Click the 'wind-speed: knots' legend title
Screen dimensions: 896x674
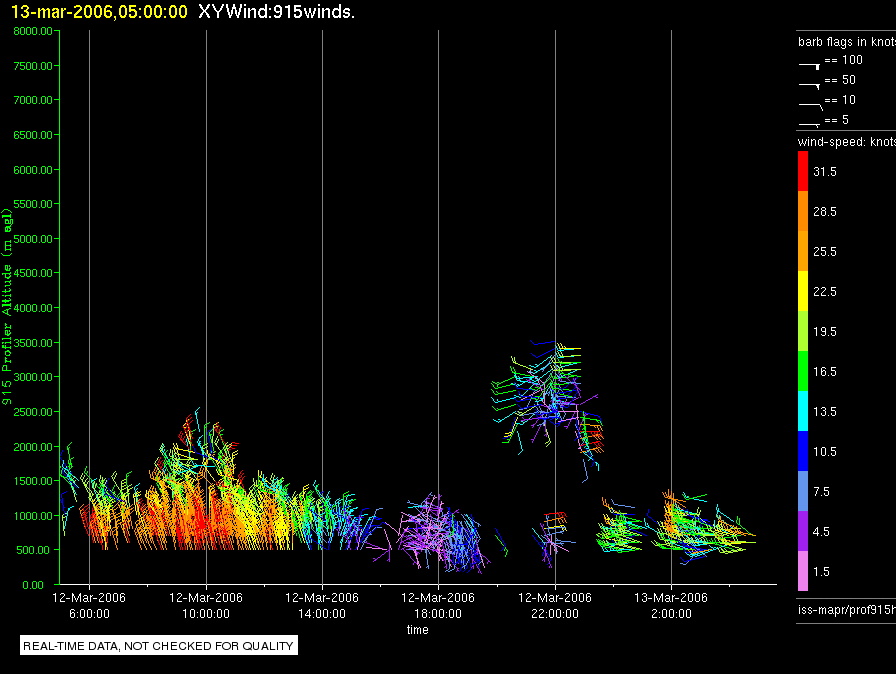click(x=846, y=142)
